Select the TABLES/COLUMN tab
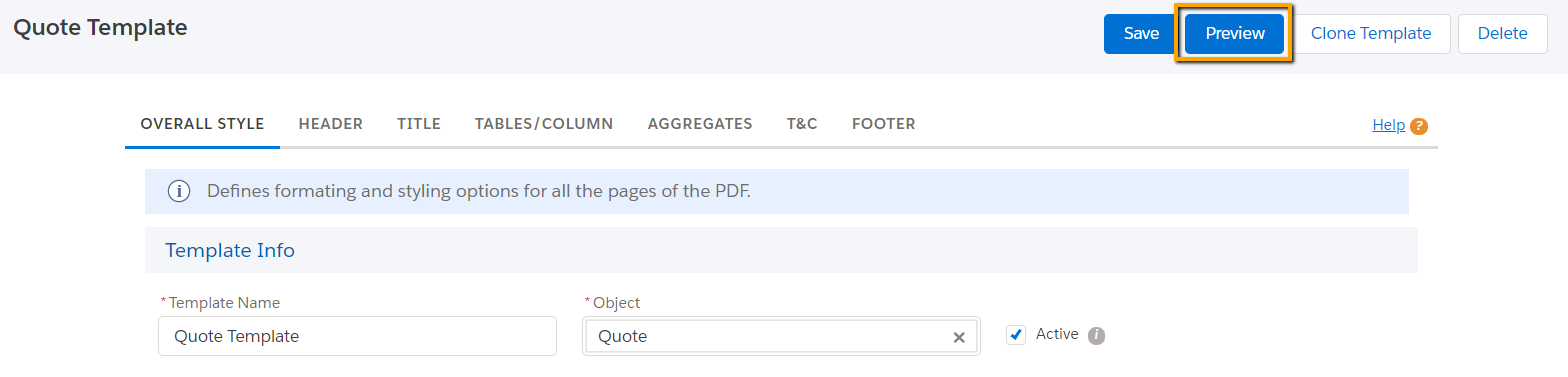 [544, 124]
